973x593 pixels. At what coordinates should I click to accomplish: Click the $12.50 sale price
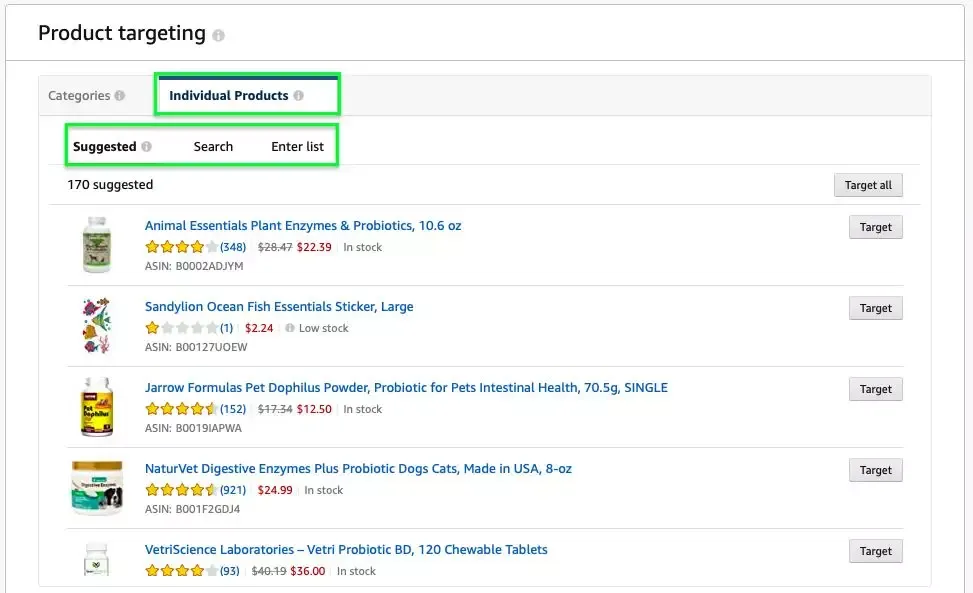314,409
